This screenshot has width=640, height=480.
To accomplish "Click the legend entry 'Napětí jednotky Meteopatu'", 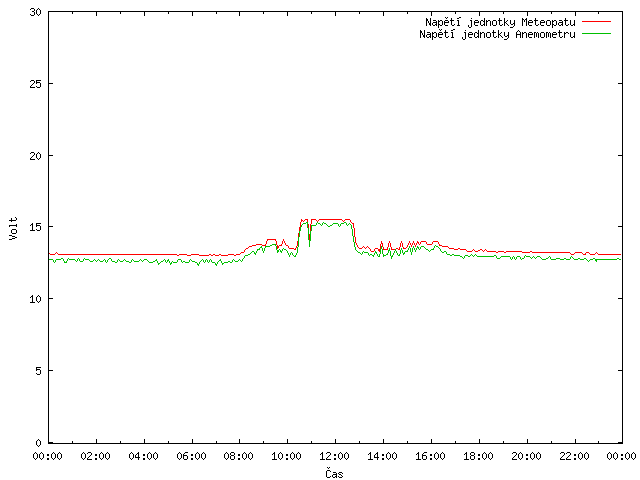I will tap(500, 22).
